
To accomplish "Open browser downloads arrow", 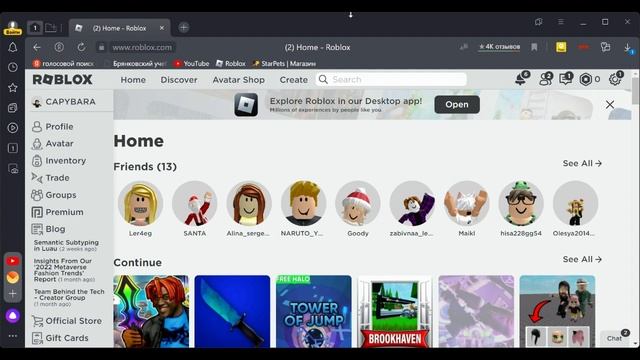I will (628, 48).
